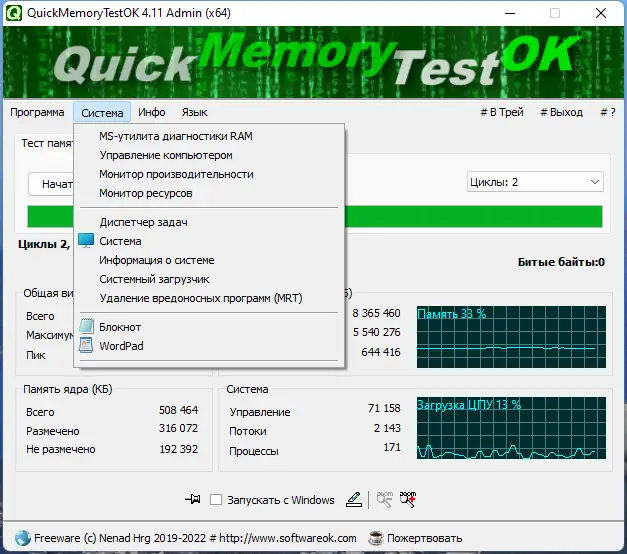Viewport: 627px width, 554px height.
Task: Toggle the Запускать с Windows checkbox
Action: [x=216, y=500]
